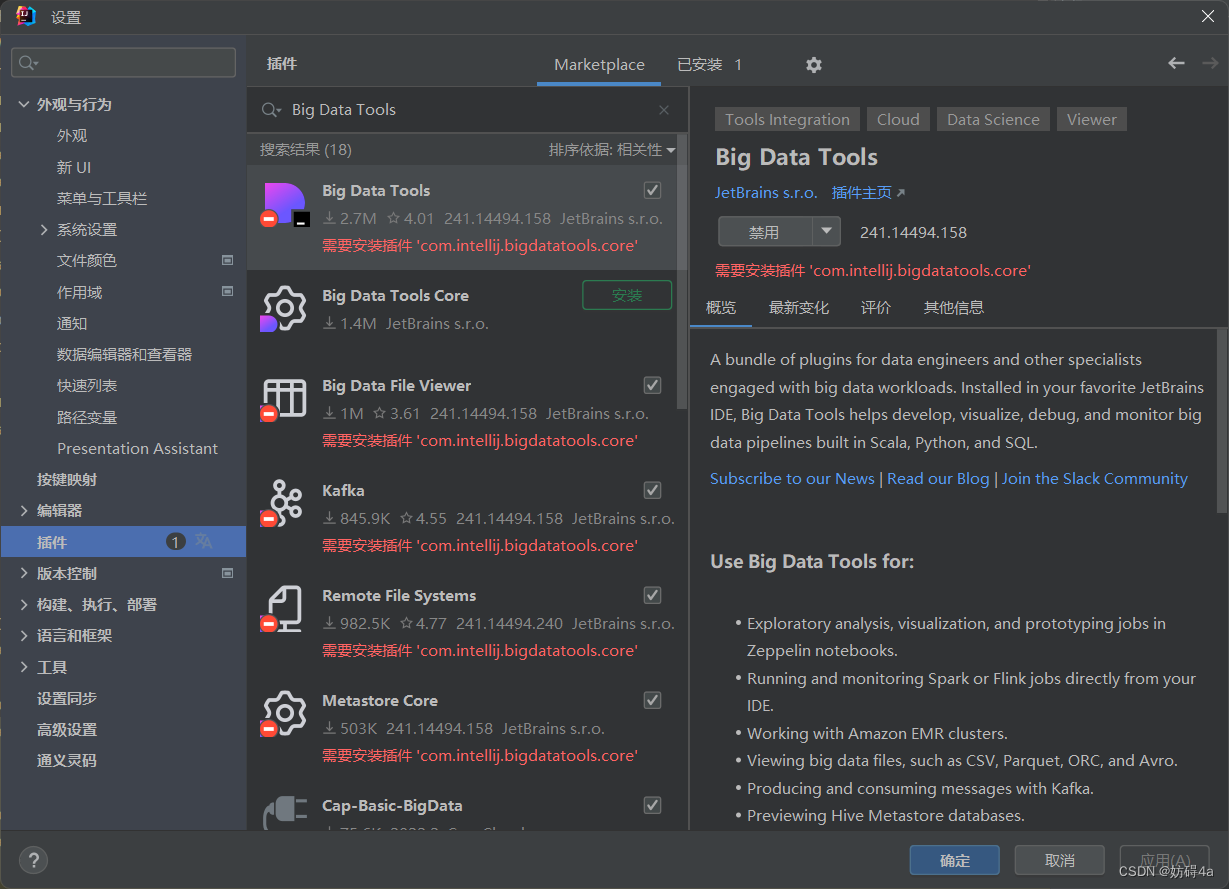Toggle the Remote File Systems checkbox

tap(652, 595)
